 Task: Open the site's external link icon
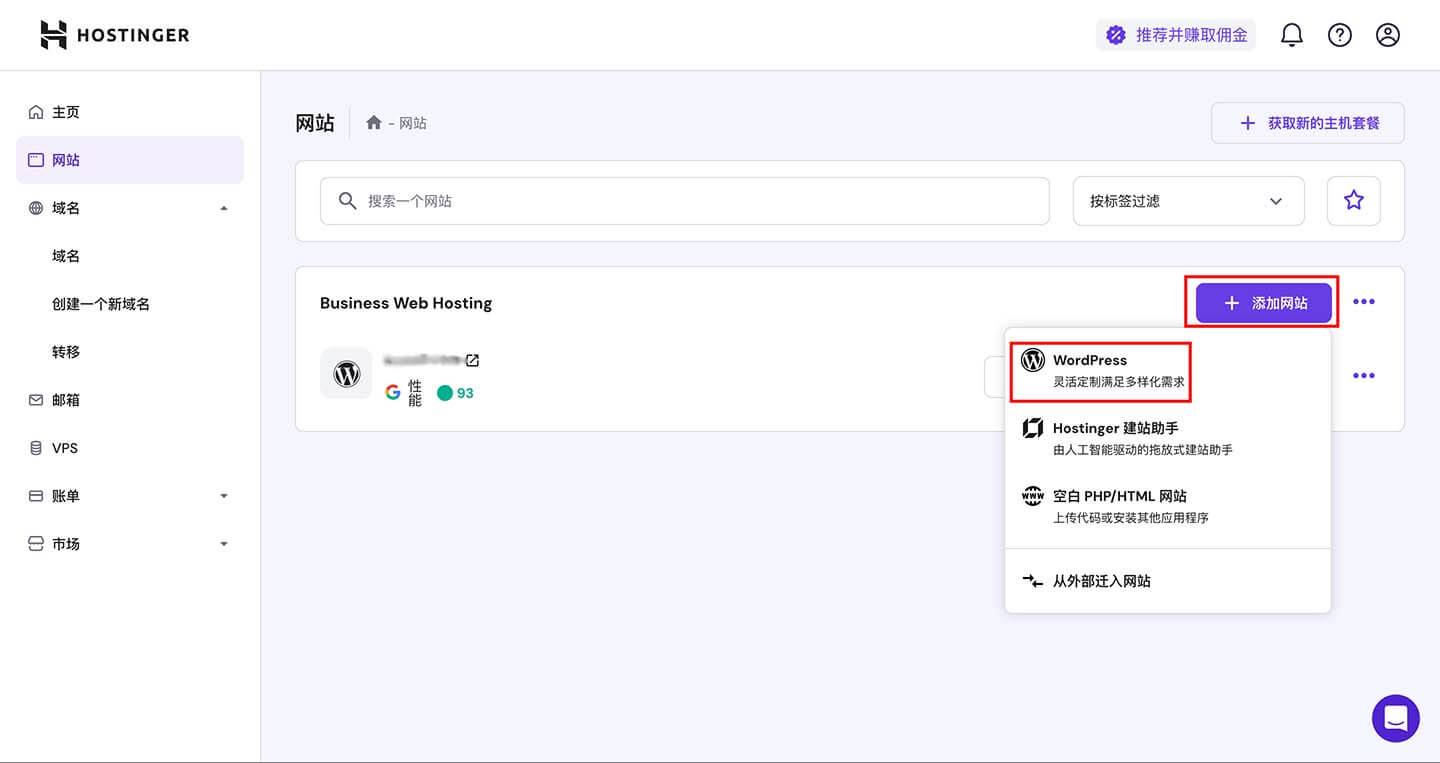click(x=472, y=360)
